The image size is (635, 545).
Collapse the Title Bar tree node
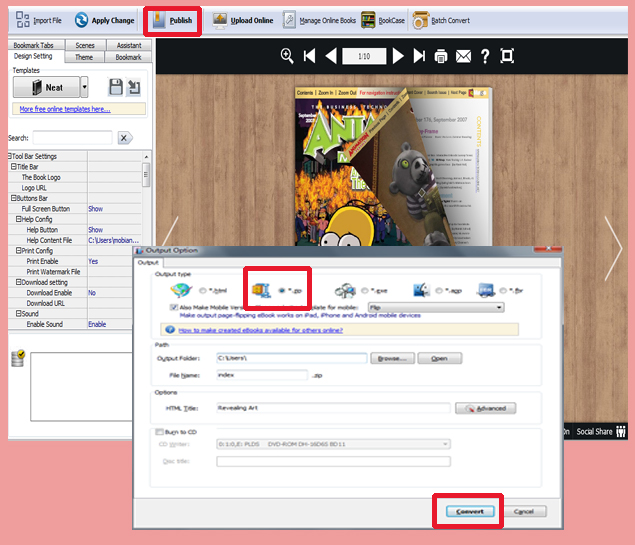(13, 166)
